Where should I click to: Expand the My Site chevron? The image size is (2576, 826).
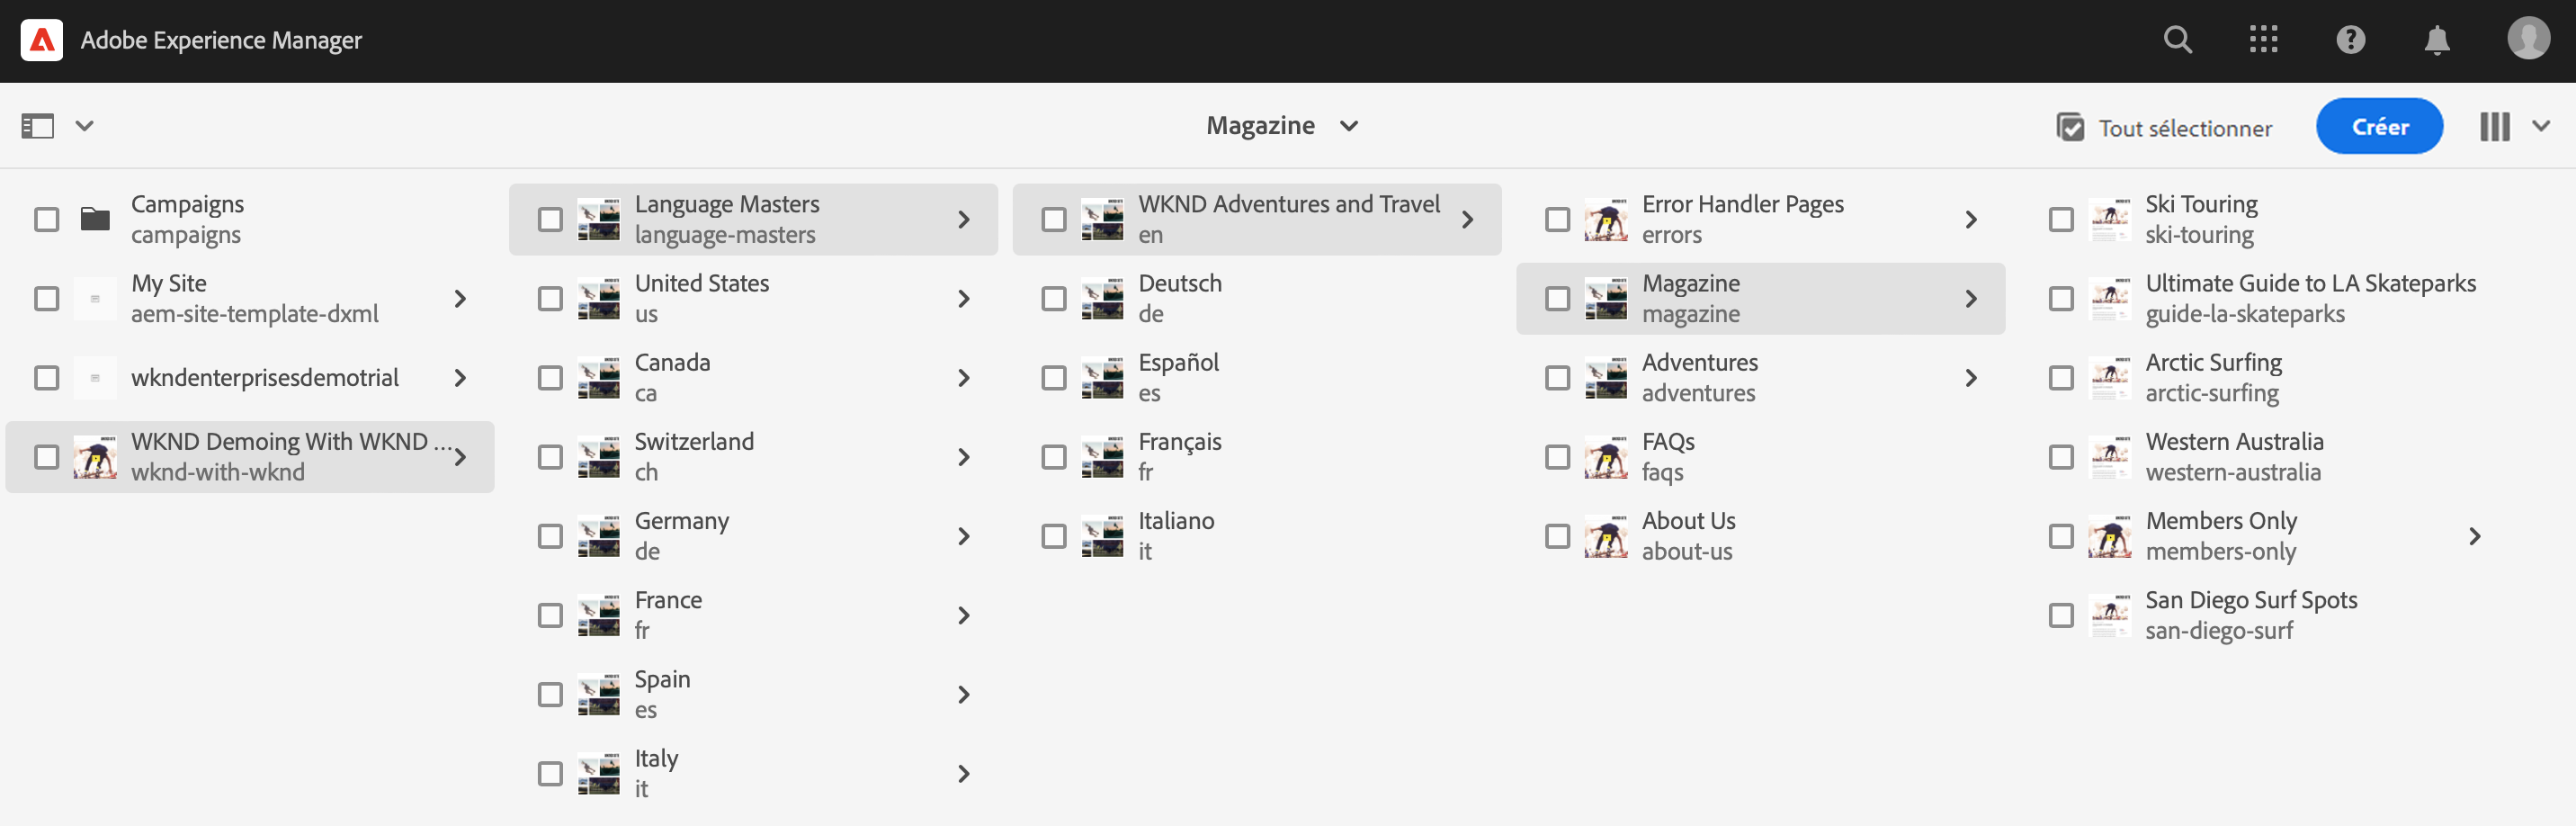460,298
